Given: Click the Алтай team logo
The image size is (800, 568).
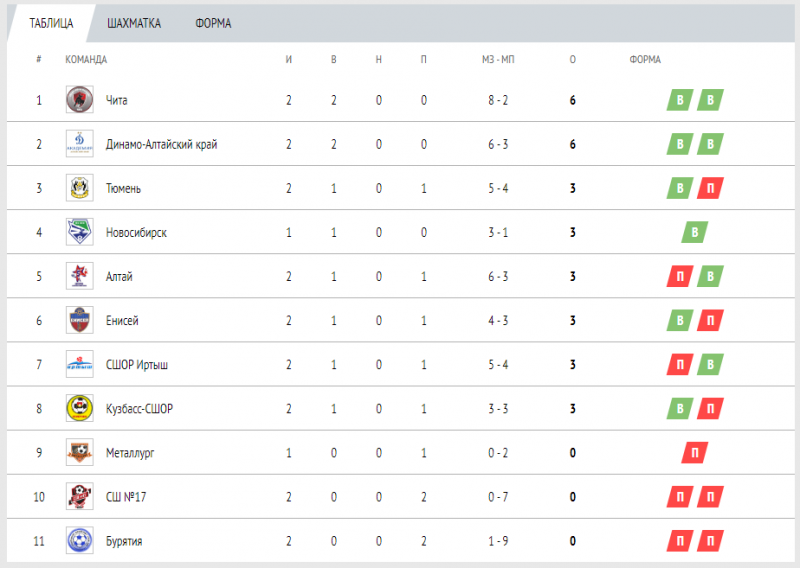Looking at the screenshot, I should tap(79, 276).
